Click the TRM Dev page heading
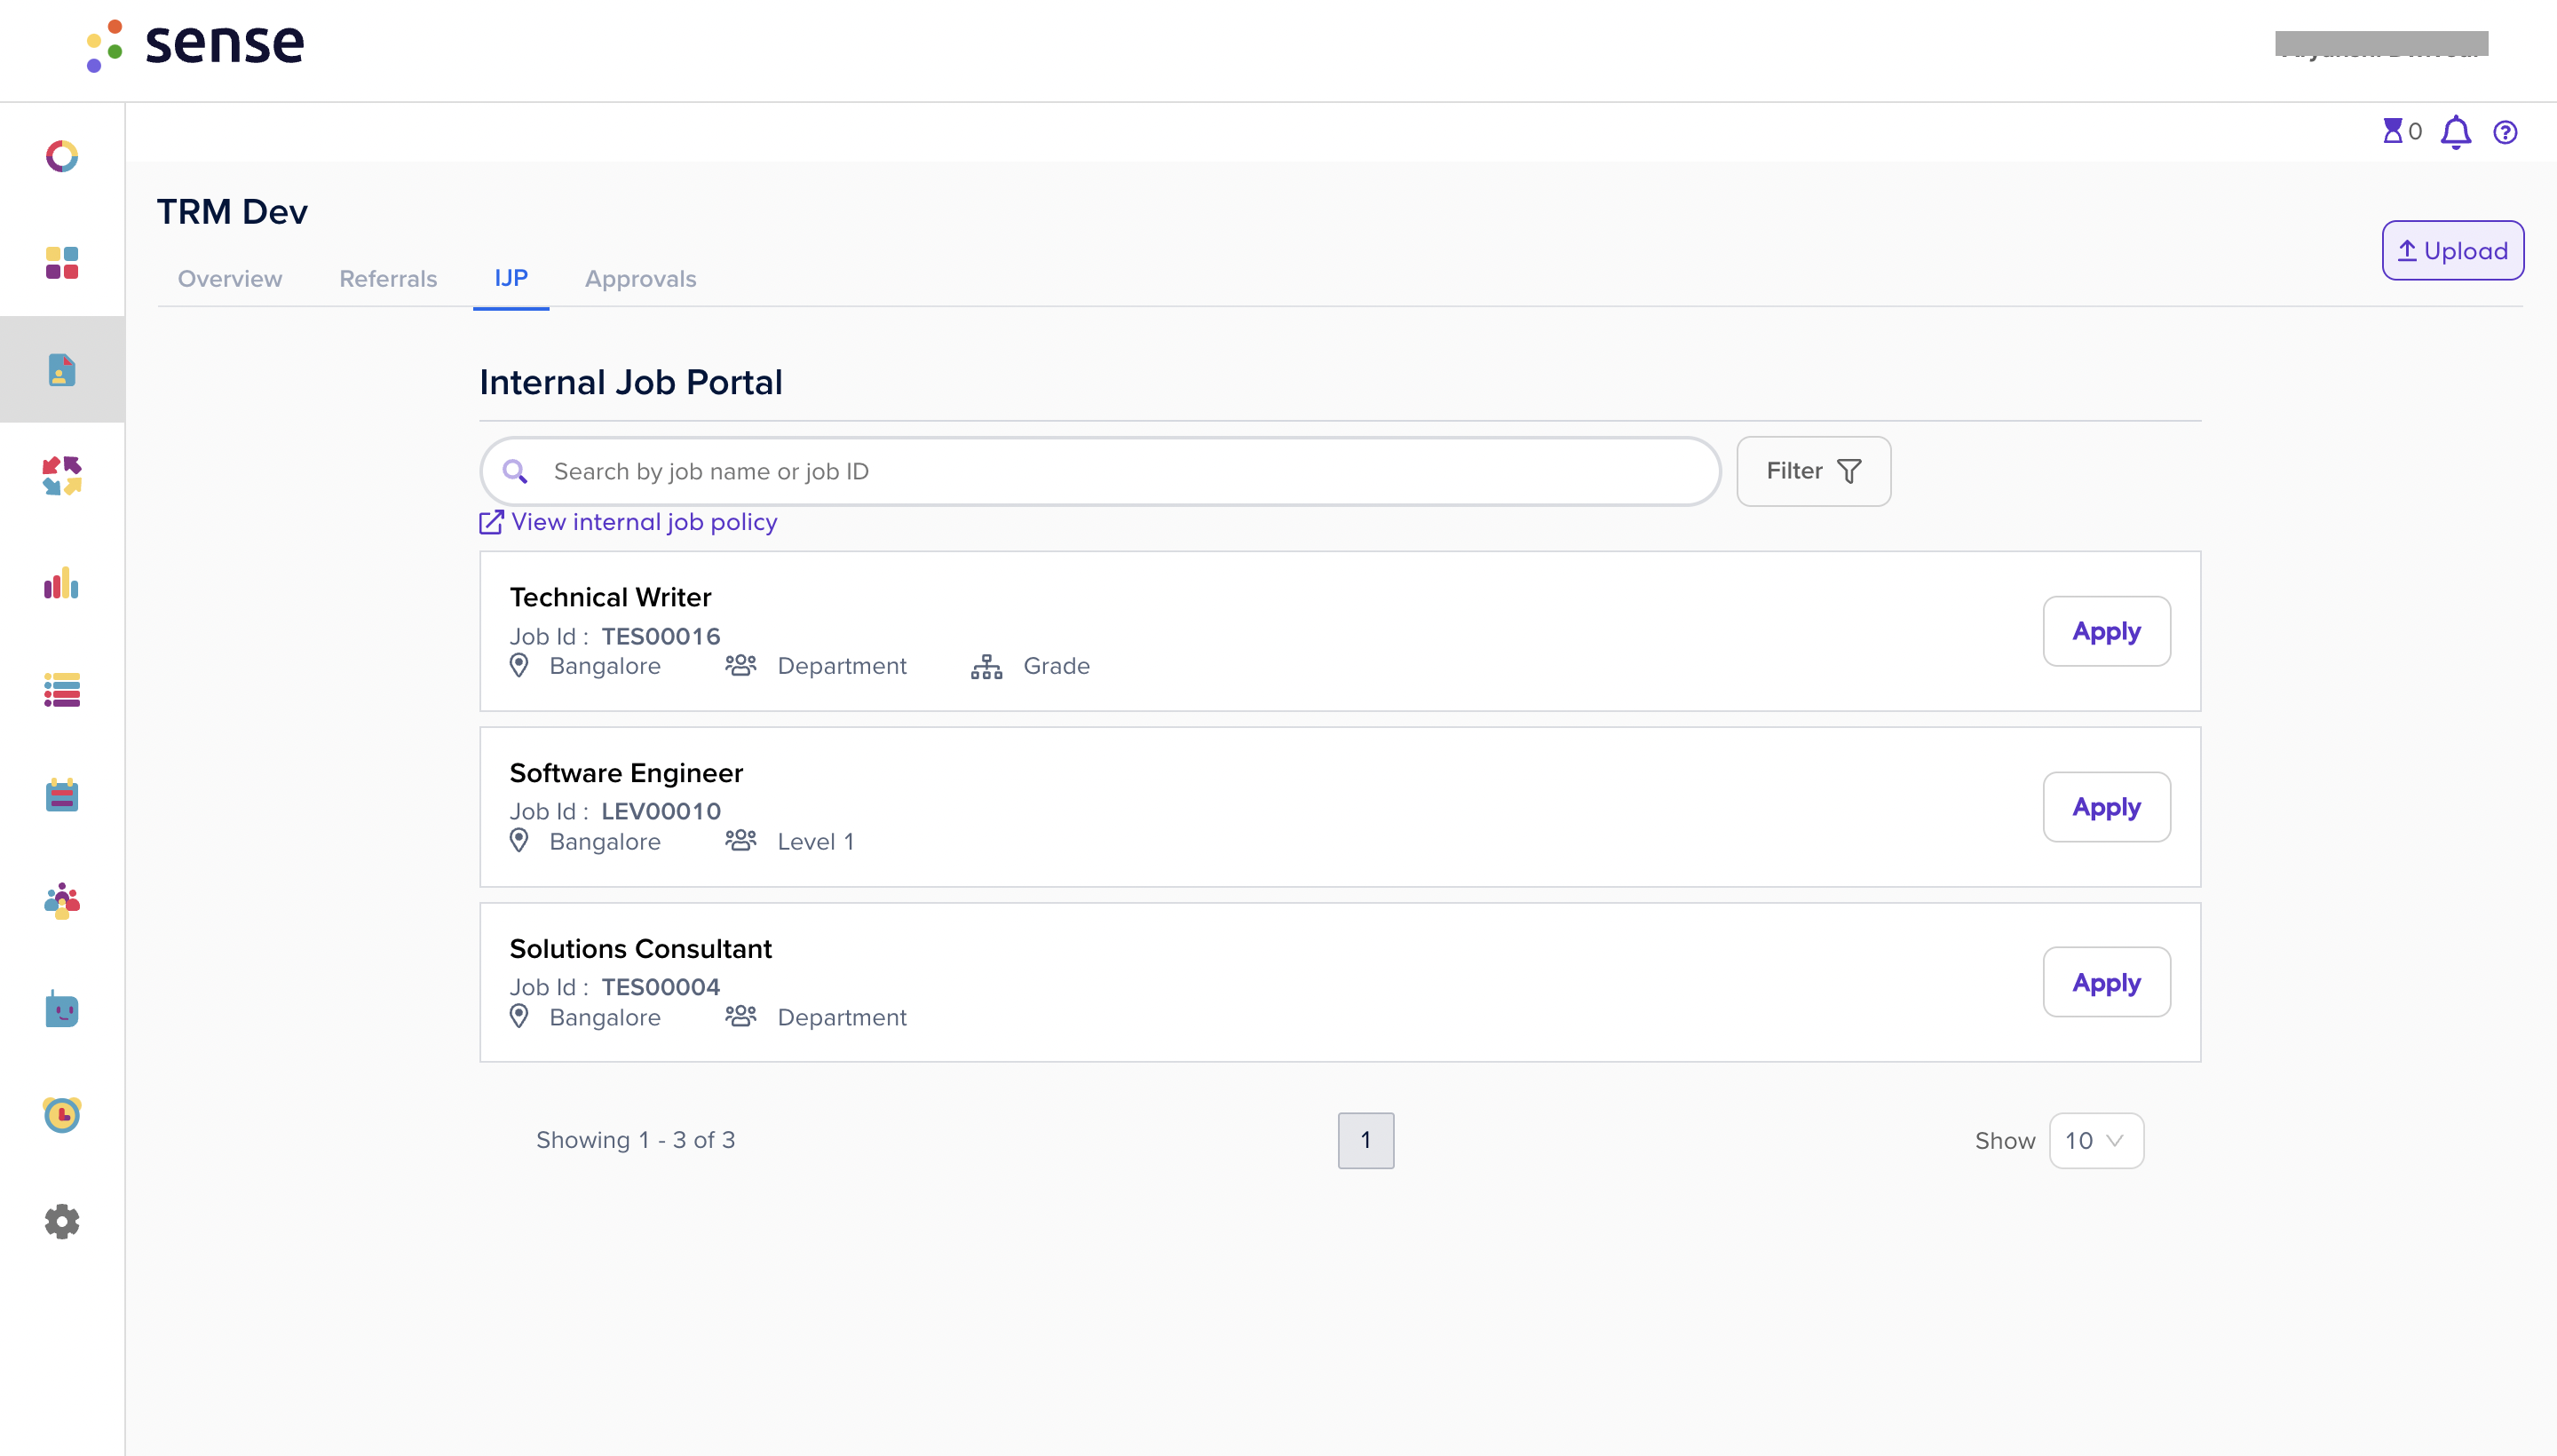Image resolution: width=2557 pixels, height=1456 pixels. [x=232, y=212]
